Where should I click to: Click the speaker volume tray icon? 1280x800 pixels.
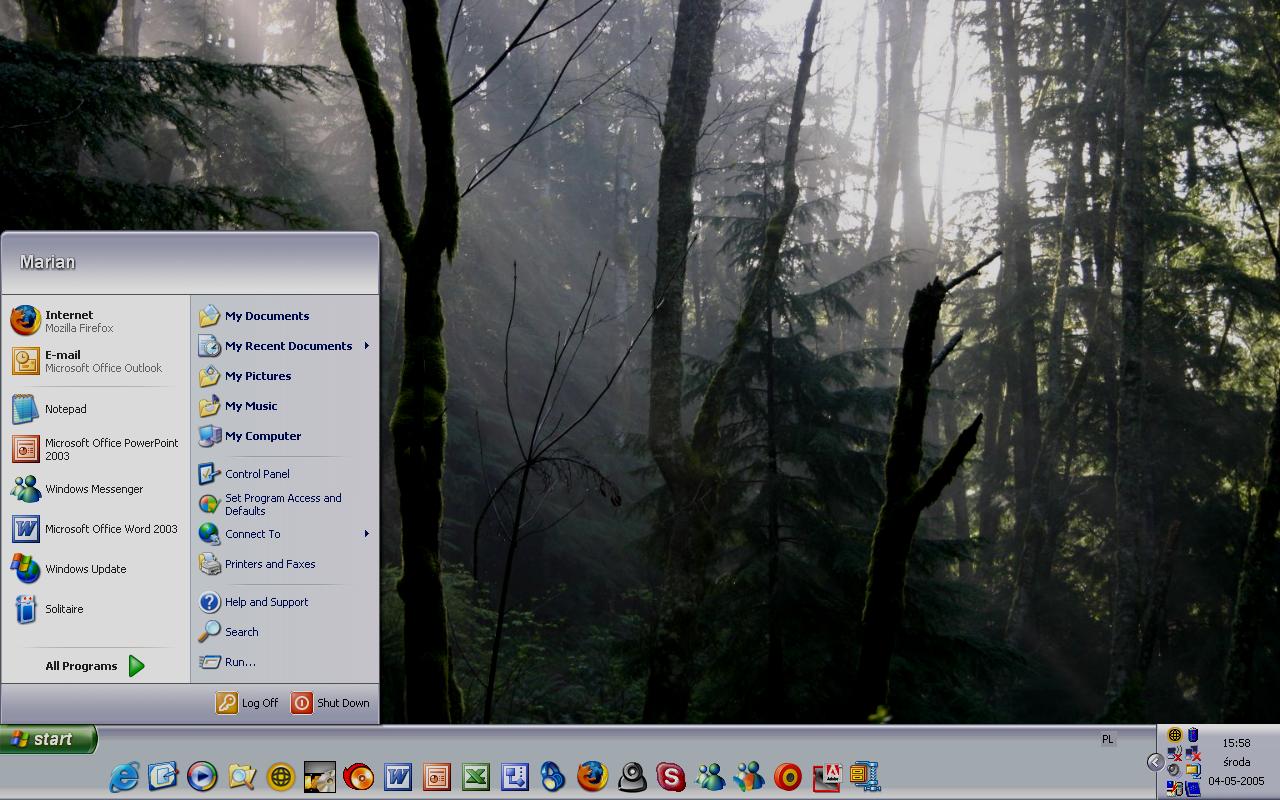tap(1174, 770)
